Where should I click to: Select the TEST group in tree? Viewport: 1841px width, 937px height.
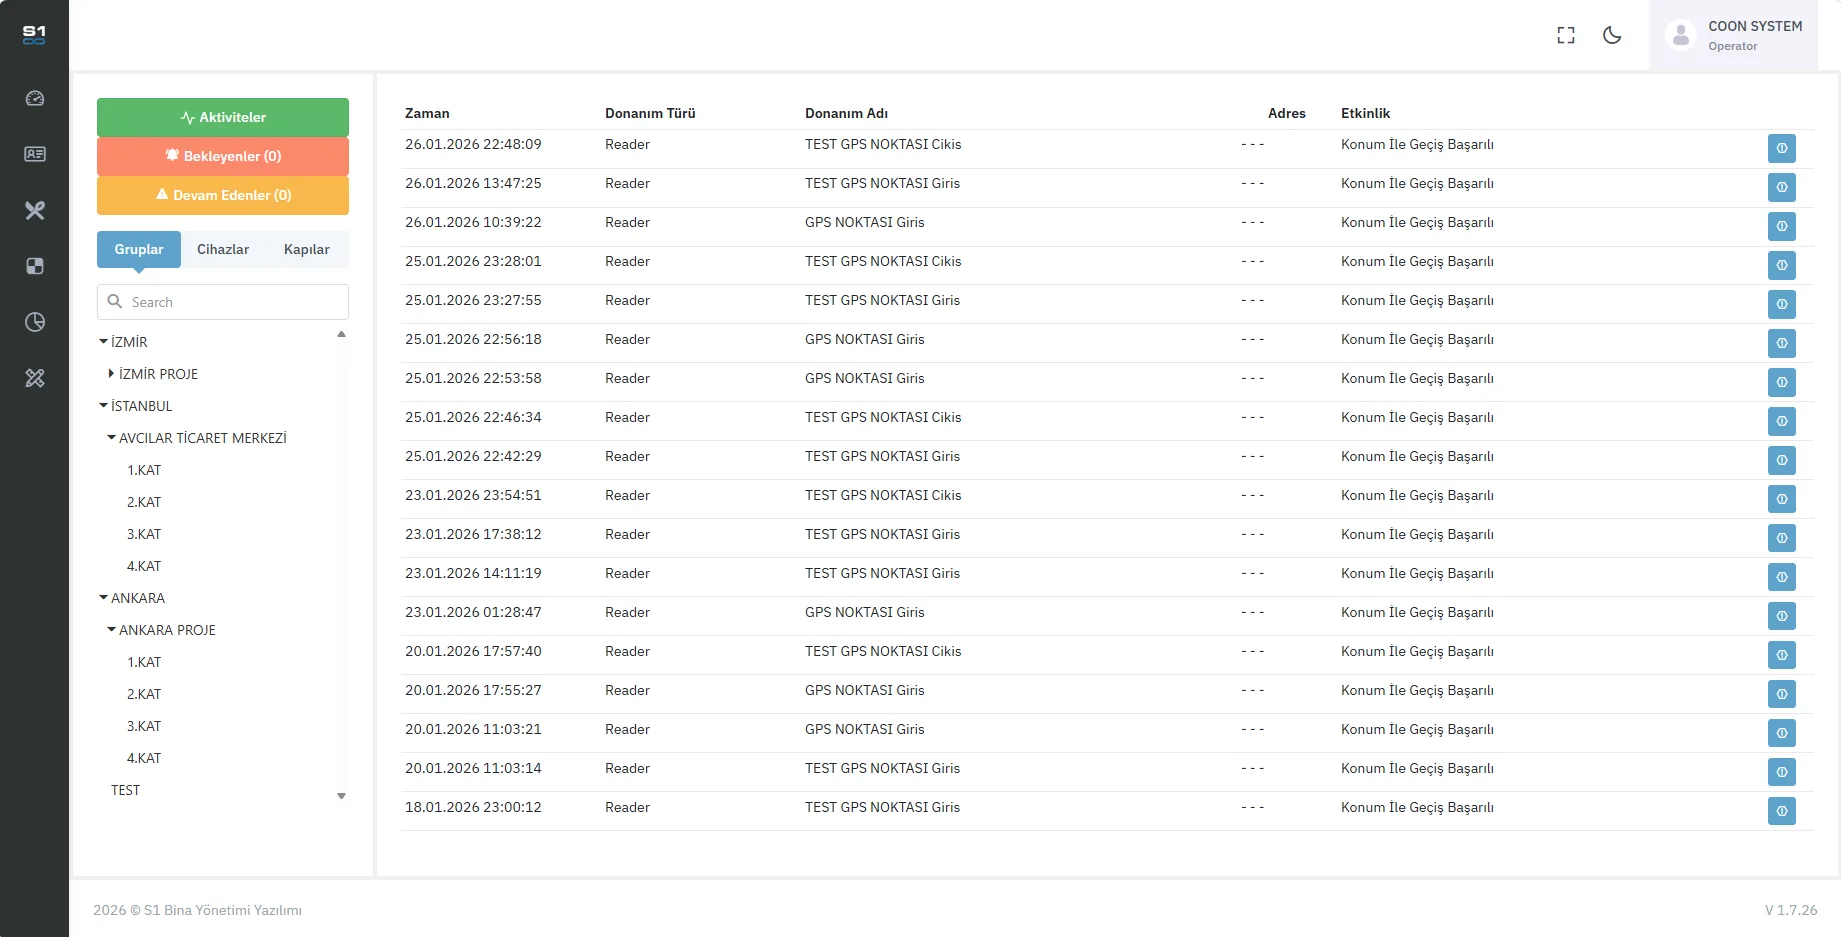pyautogui.click(x=126, y=790)
